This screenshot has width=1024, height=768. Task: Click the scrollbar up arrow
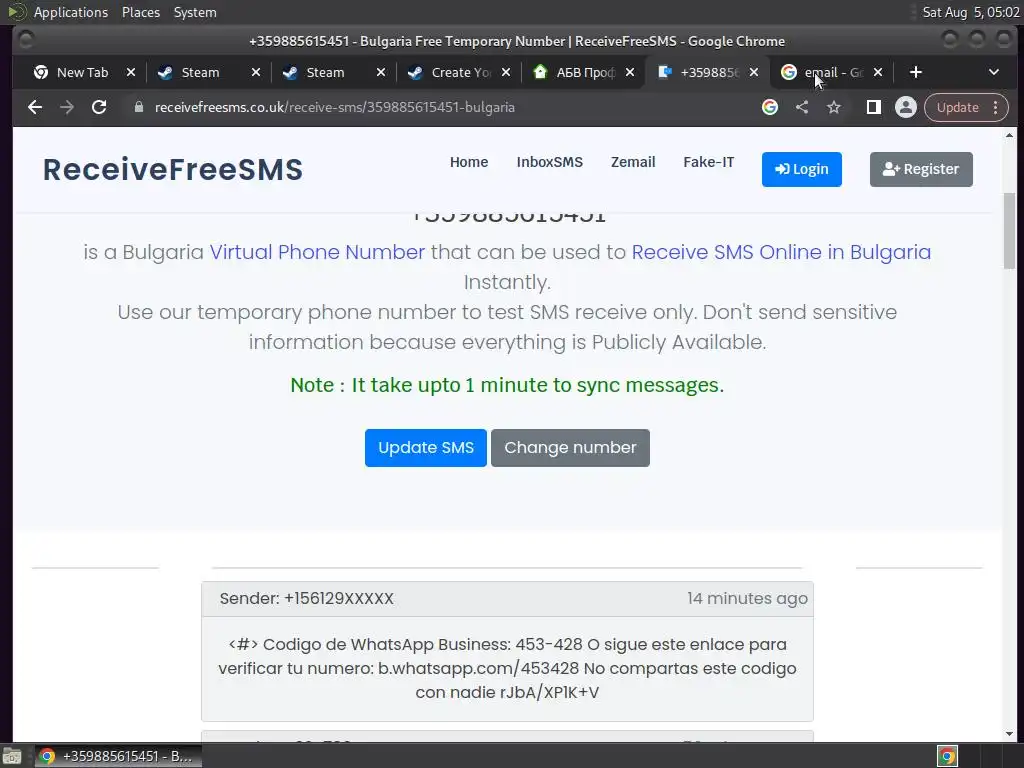1009,135
